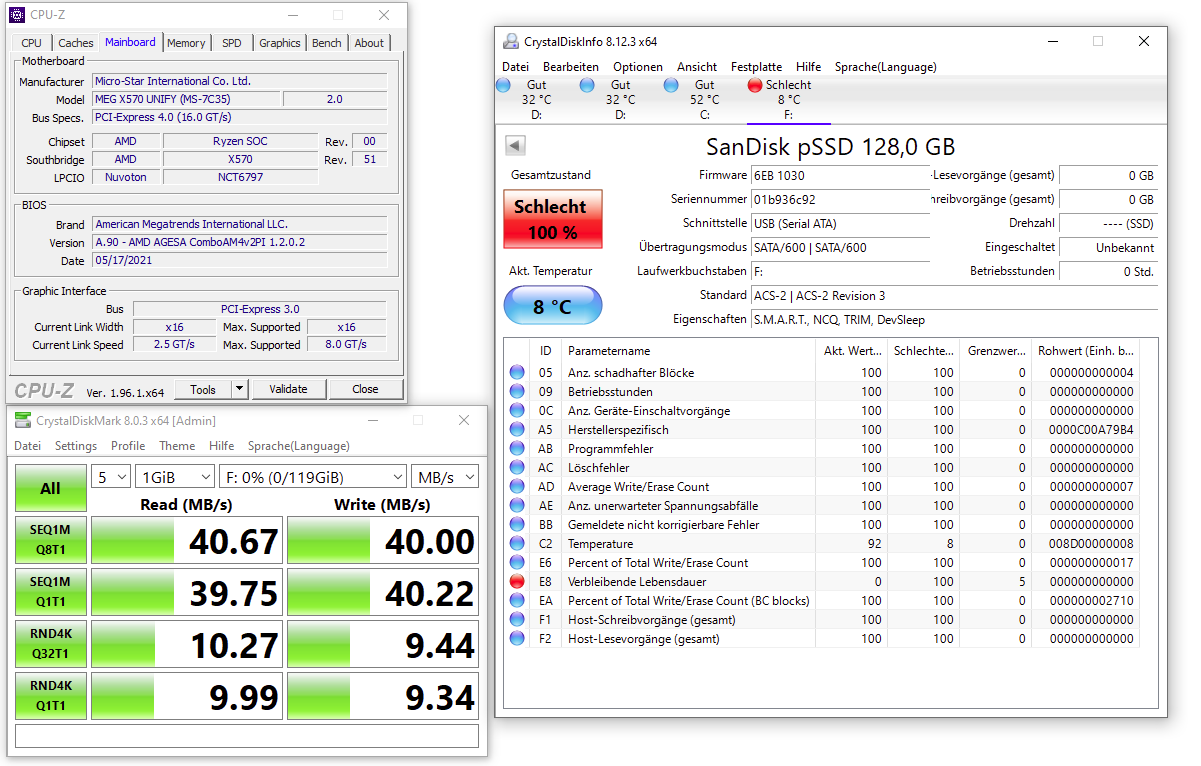Open the CPU-Z Tools dropdown arrow
1201x766 pixels.
point(240,389)
